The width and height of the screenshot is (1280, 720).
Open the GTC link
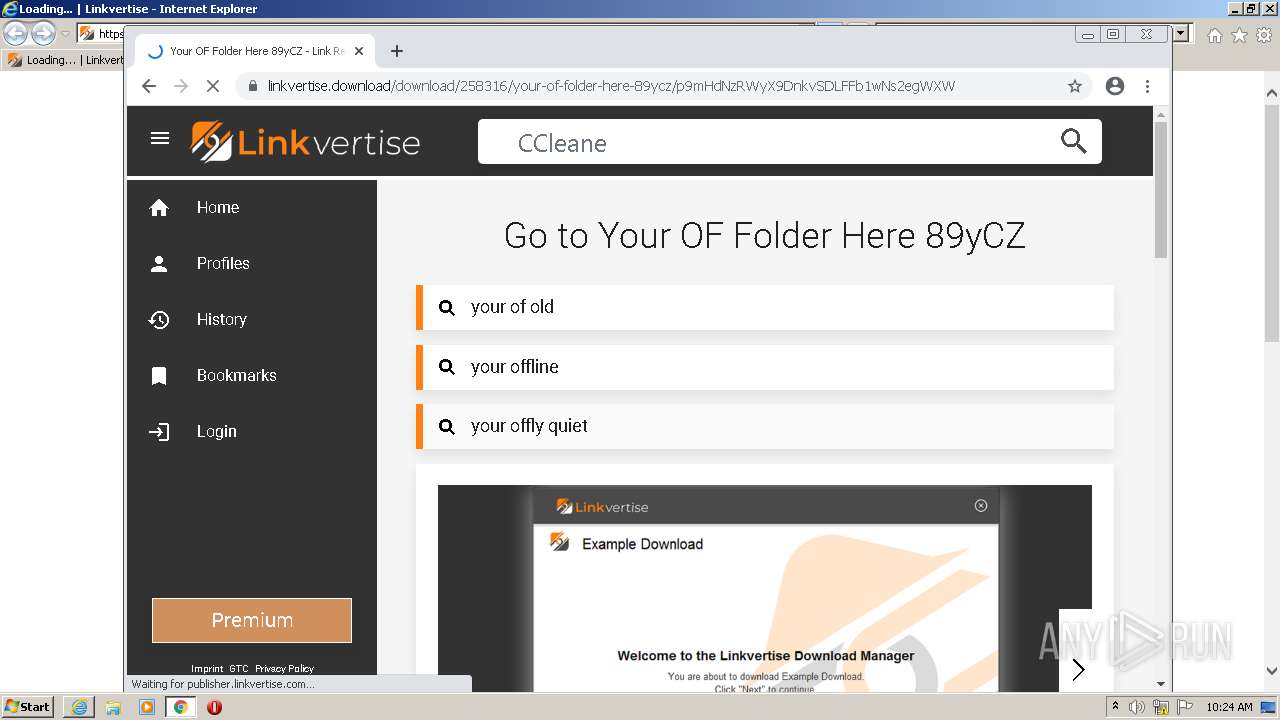tap(238, 668)
